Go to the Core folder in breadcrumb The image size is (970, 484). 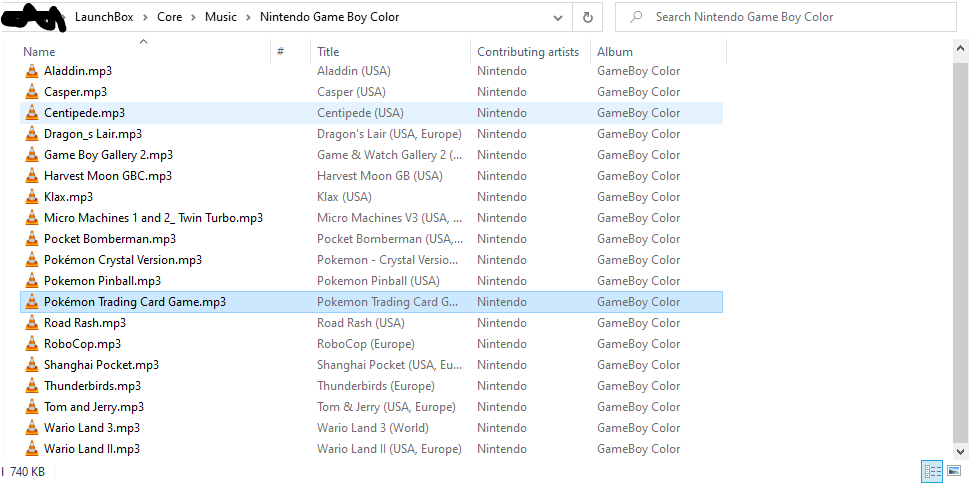click(170, 17)
